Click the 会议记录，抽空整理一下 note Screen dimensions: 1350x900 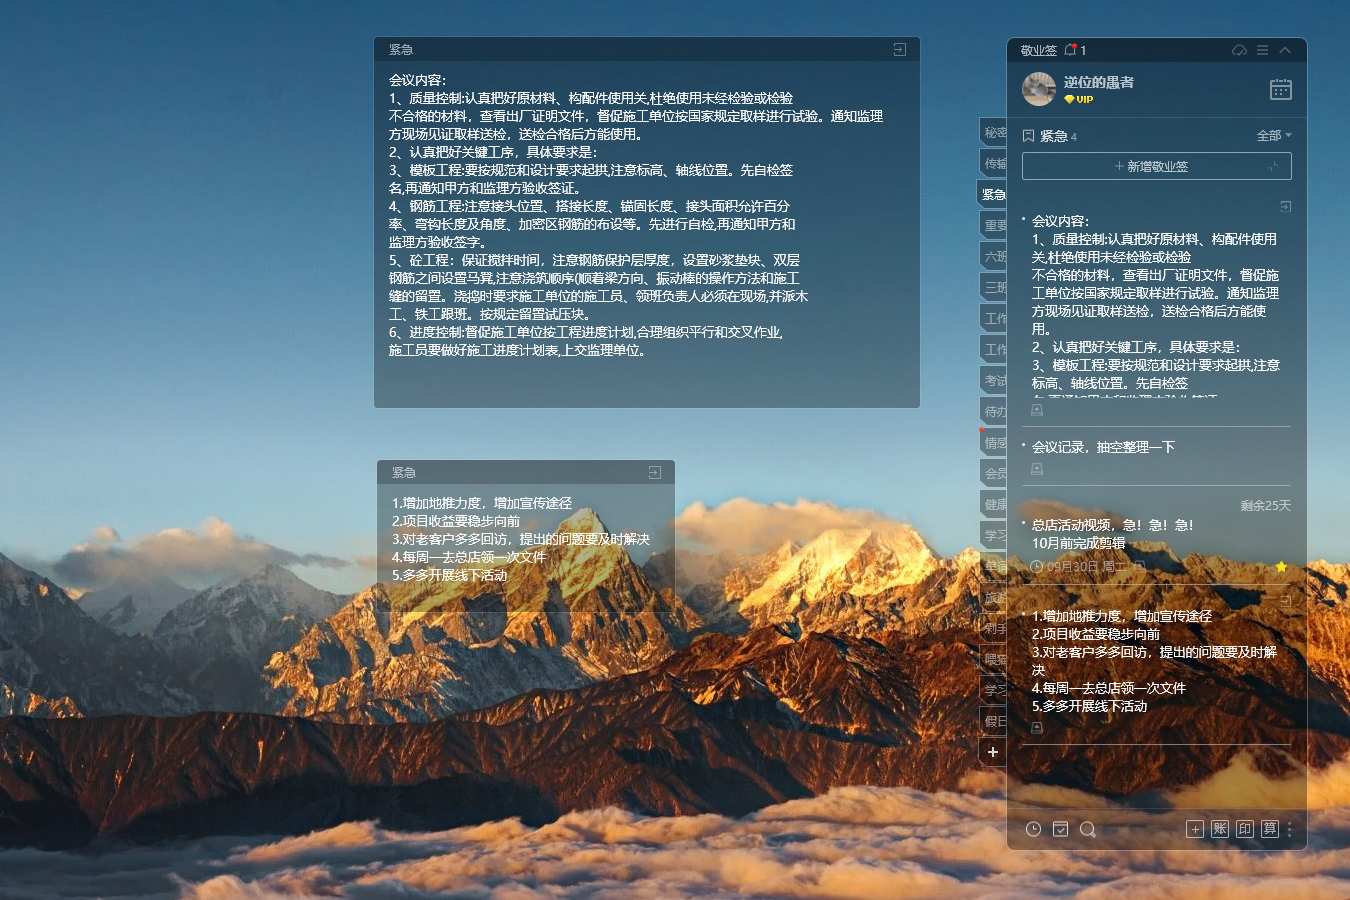click(x=1103, y=447)
